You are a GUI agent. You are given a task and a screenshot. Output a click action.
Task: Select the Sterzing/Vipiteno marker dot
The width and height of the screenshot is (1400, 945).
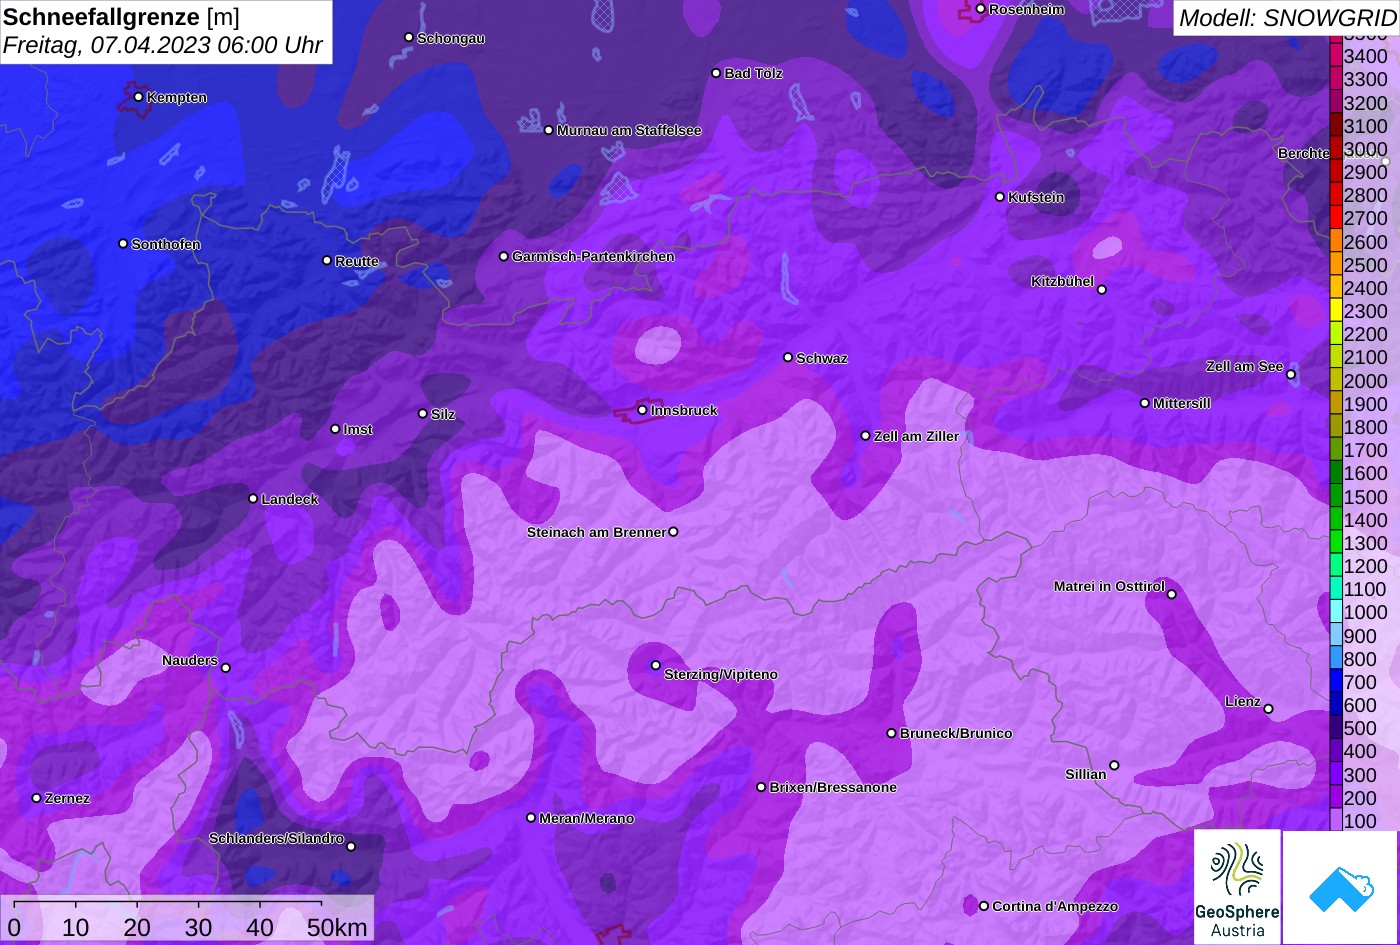coord(656,665)
